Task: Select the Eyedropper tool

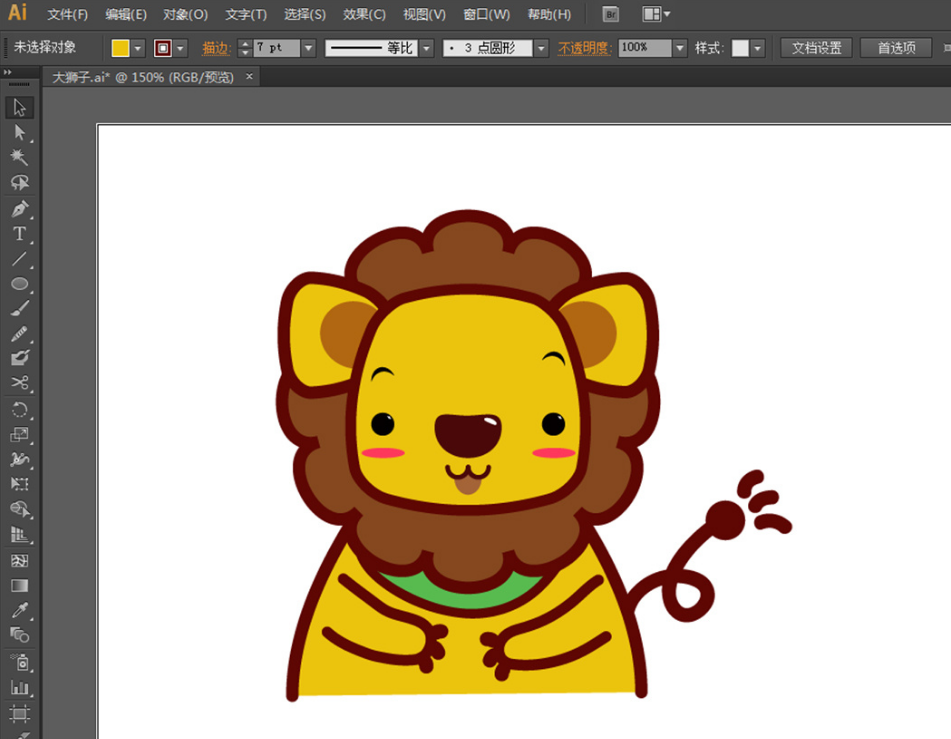Action: click(x=19, y=610)
